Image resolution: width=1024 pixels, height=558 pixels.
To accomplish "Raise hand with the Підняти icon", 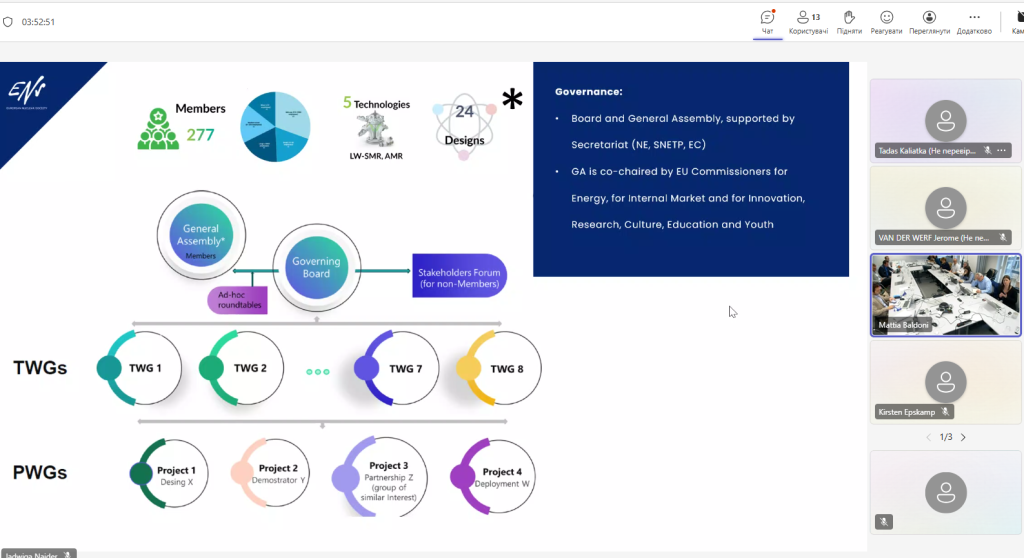I will (x=849, y=21).
